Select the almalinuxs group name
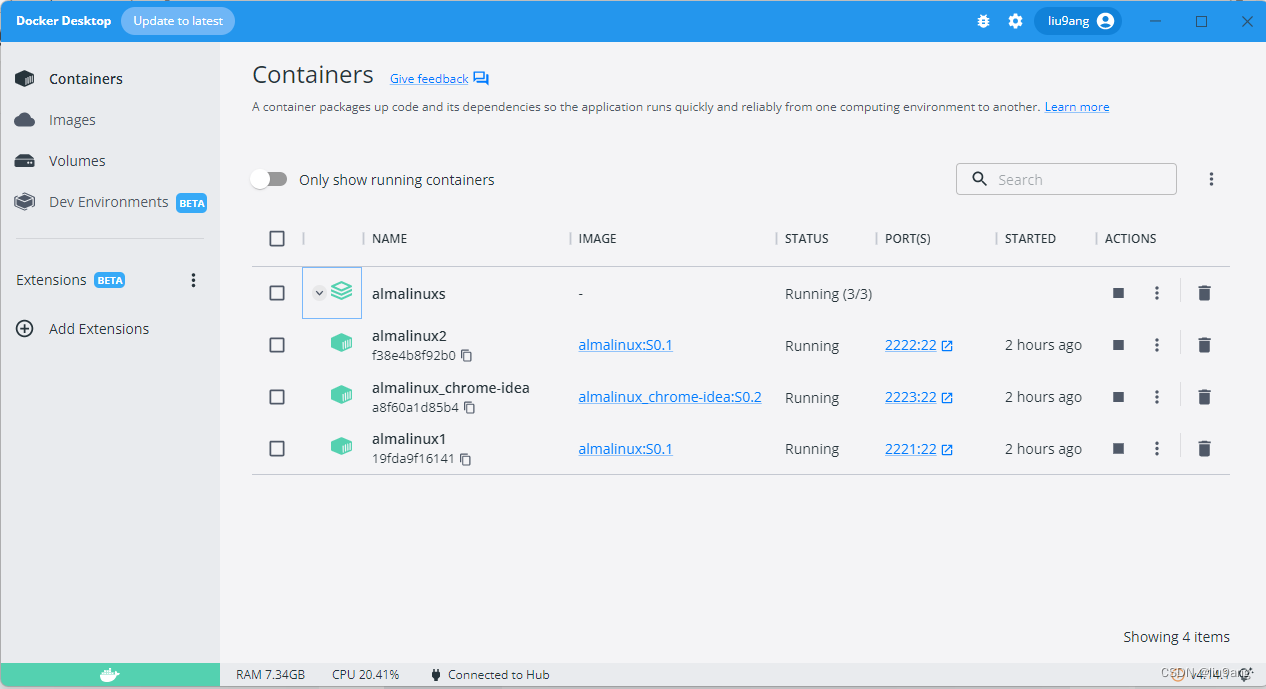 coord(409,294)
